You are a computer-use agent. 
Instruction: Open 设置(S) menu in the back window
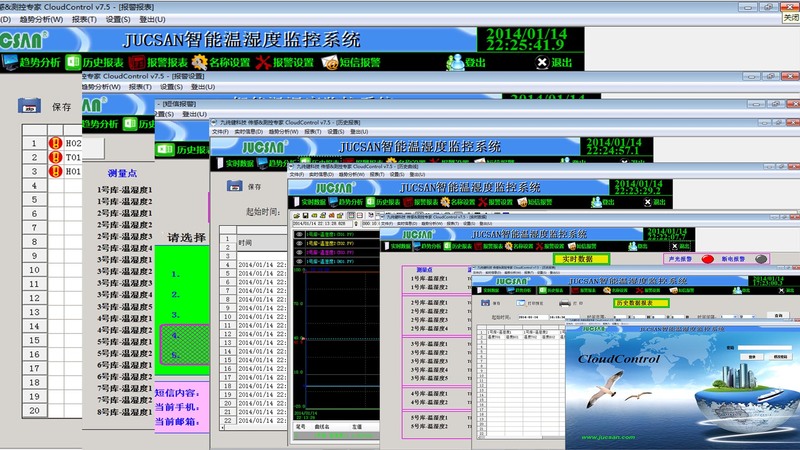point(118,19)
